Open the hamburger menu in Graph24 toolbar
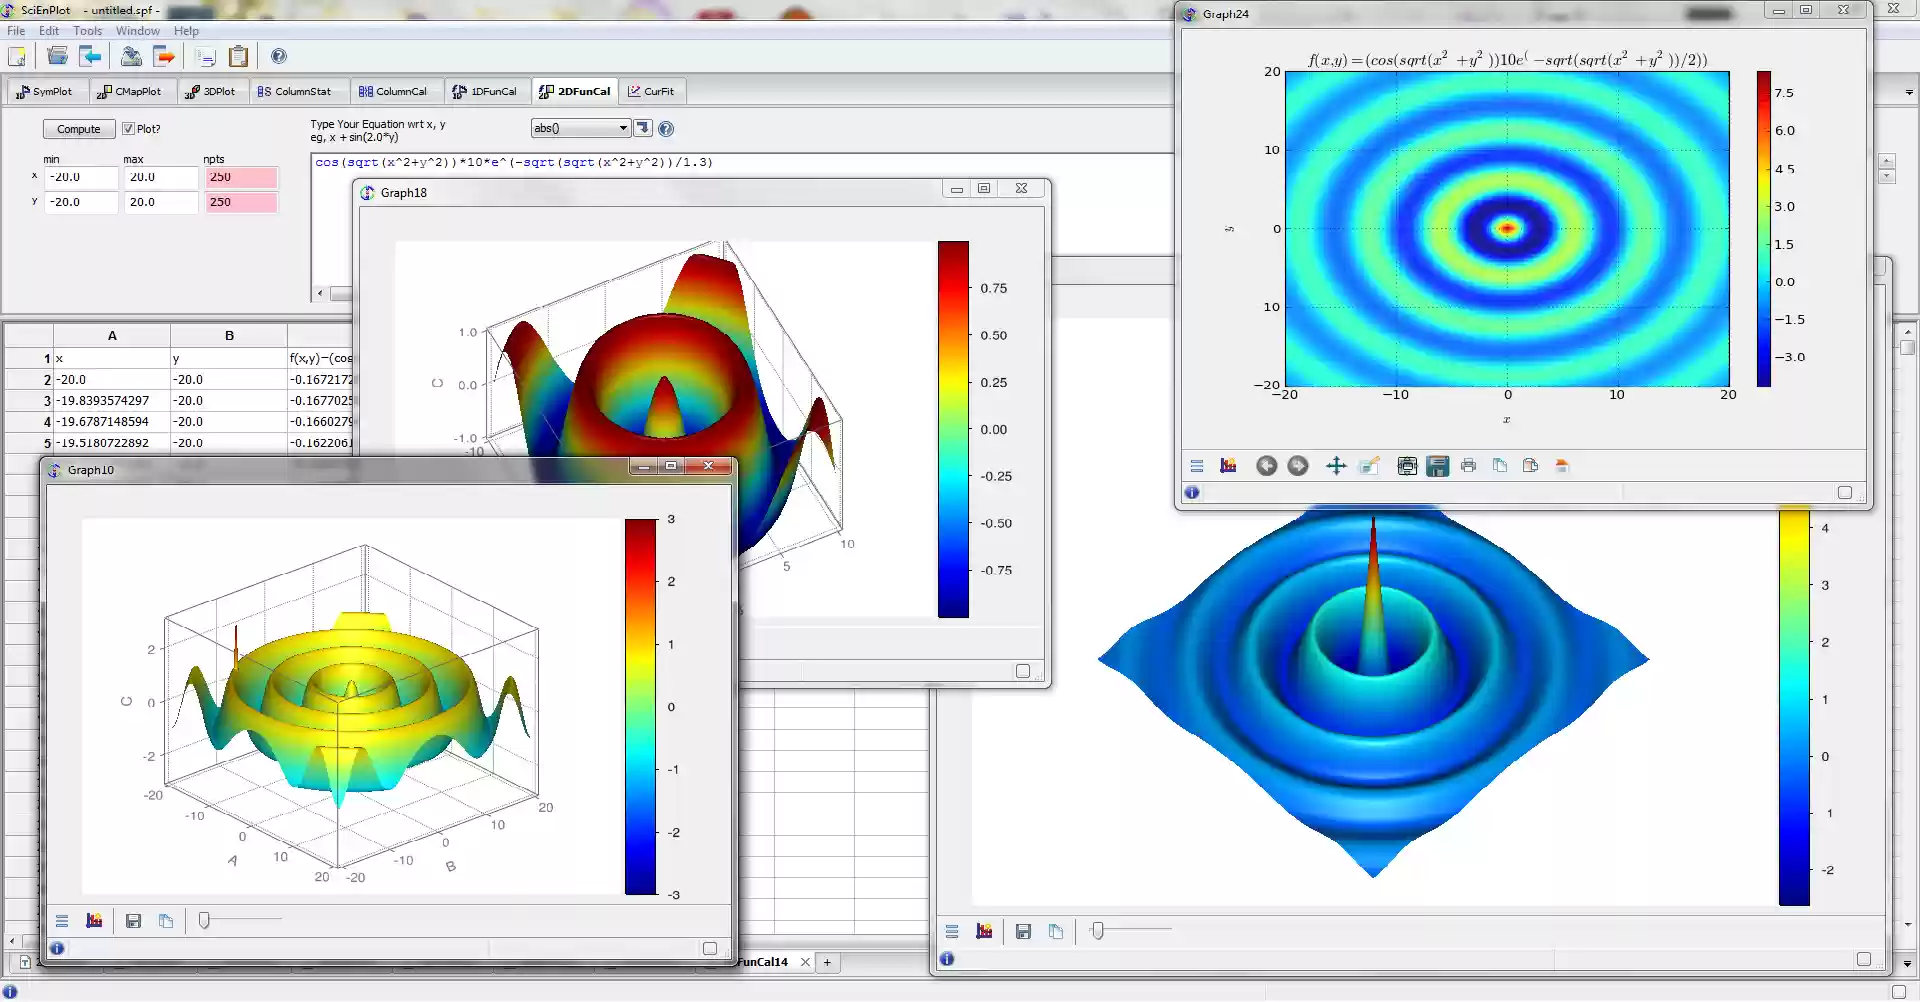Screen dimensions: 1920x1002 click(1196, 465)
